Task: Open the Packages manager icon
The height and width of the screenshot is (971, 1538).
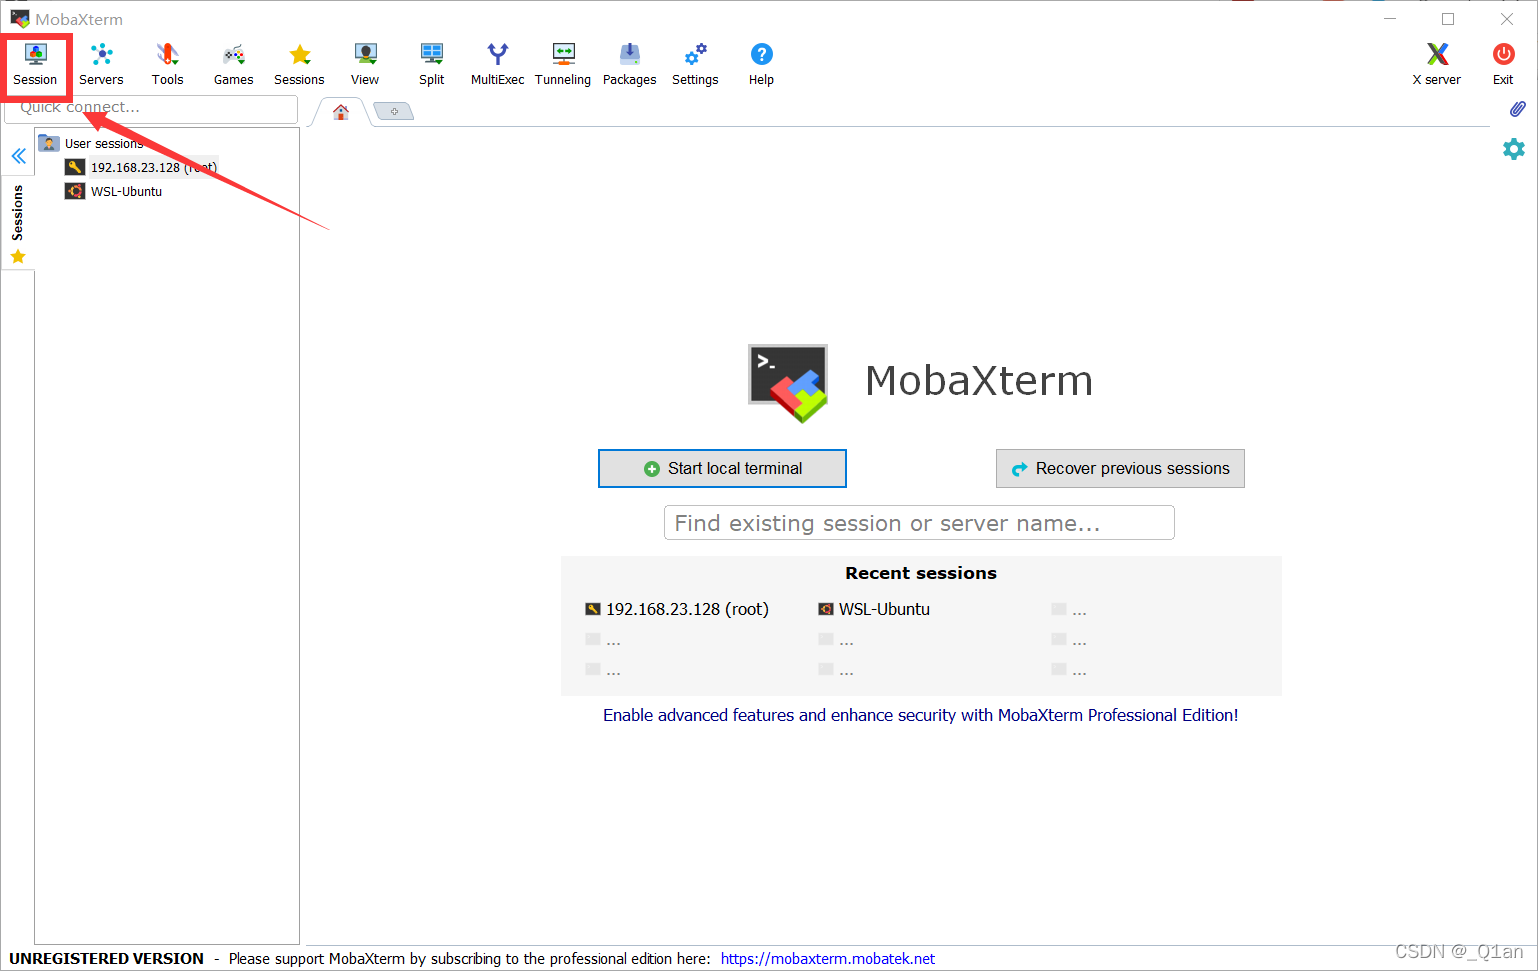Action: click(629, 63)
